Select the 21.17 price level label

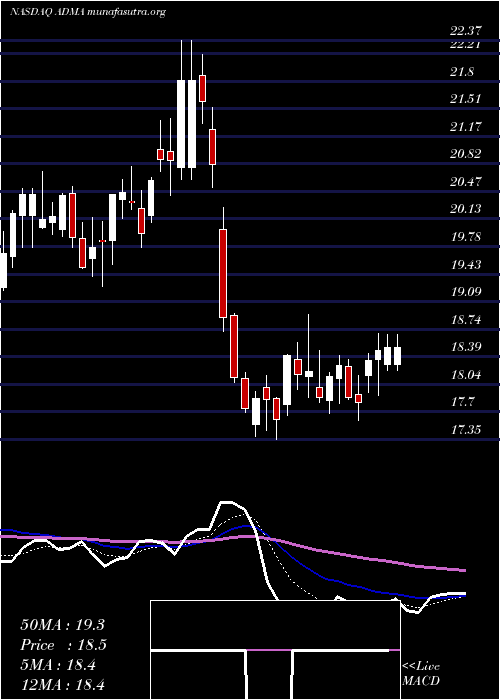466,126
